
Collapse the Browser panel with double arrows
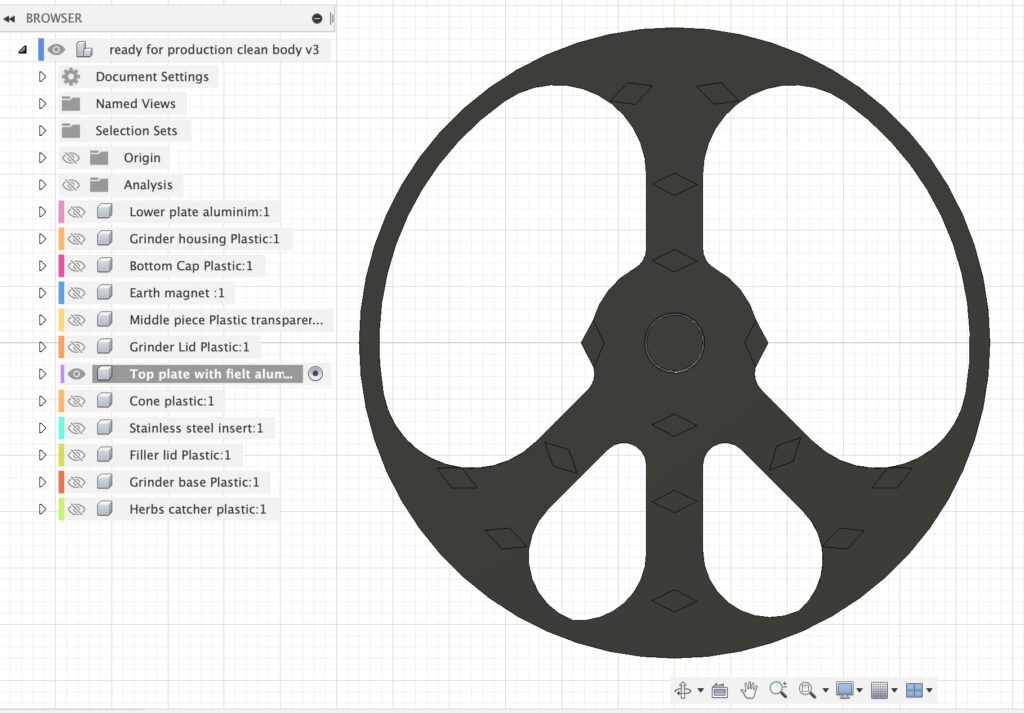(9, 18)
